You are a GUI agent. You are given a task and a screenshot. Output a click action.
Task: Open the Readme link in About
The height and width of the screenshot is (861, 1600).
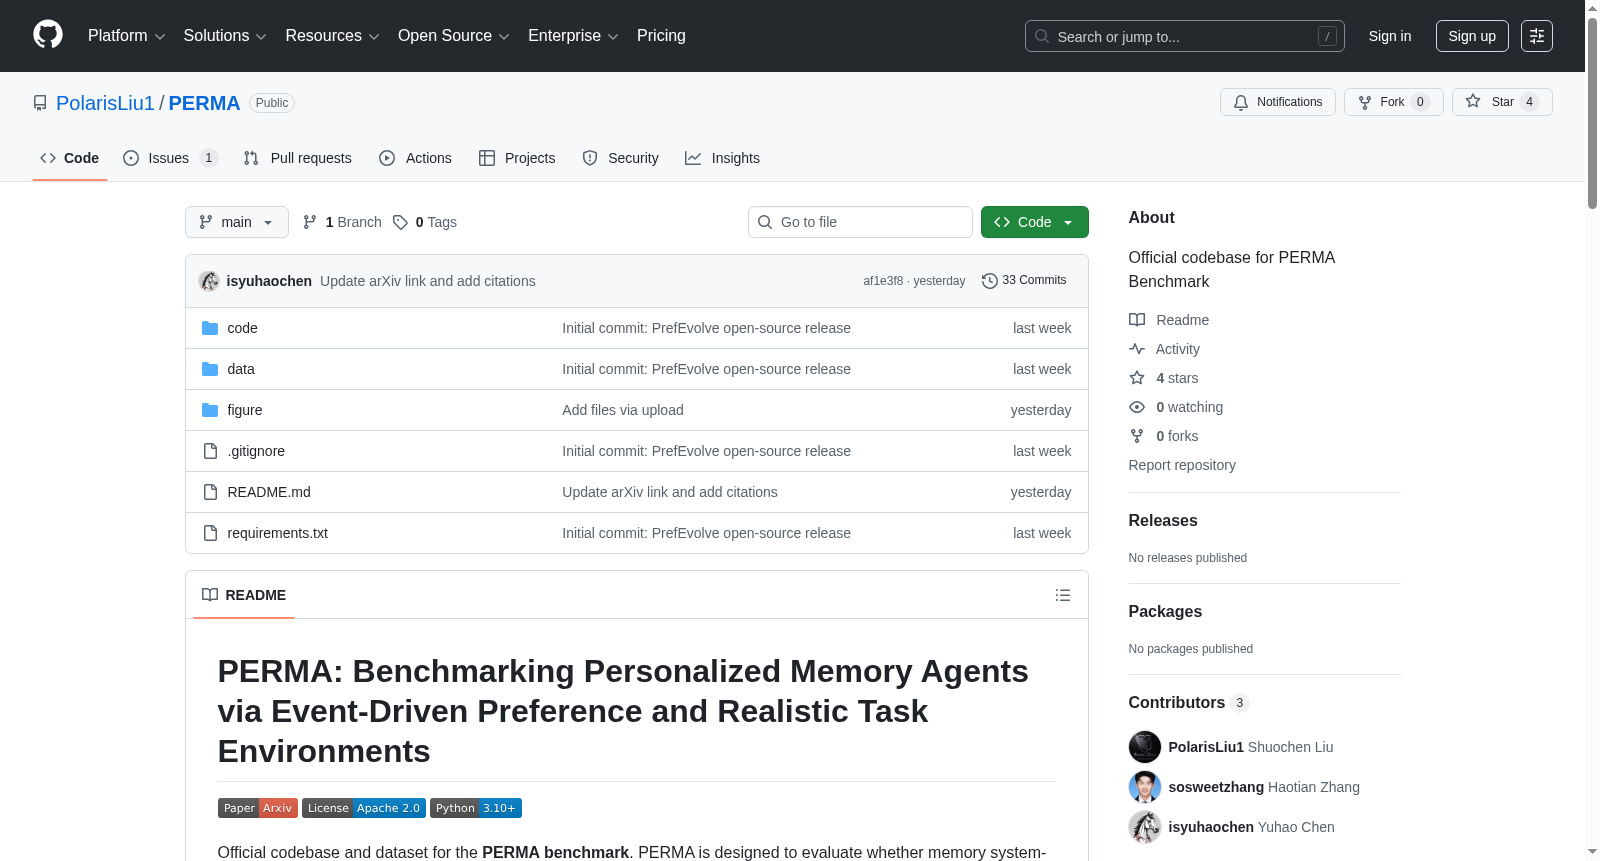tap(1169, 320)
